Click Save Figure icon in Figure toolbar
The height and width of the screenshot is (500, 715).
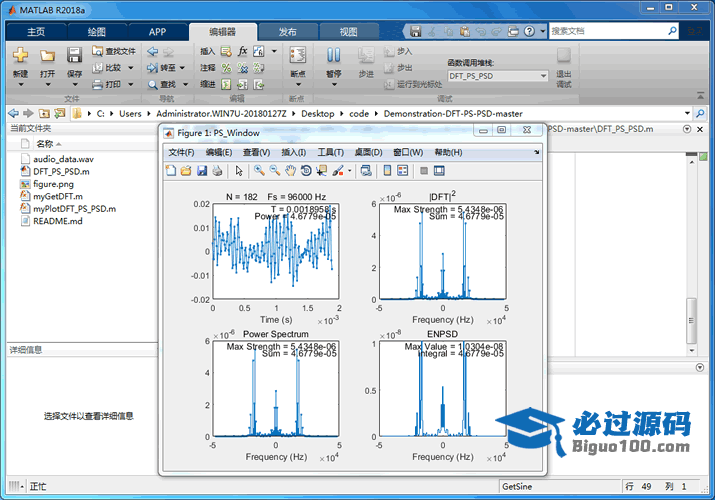coord(202,171)
